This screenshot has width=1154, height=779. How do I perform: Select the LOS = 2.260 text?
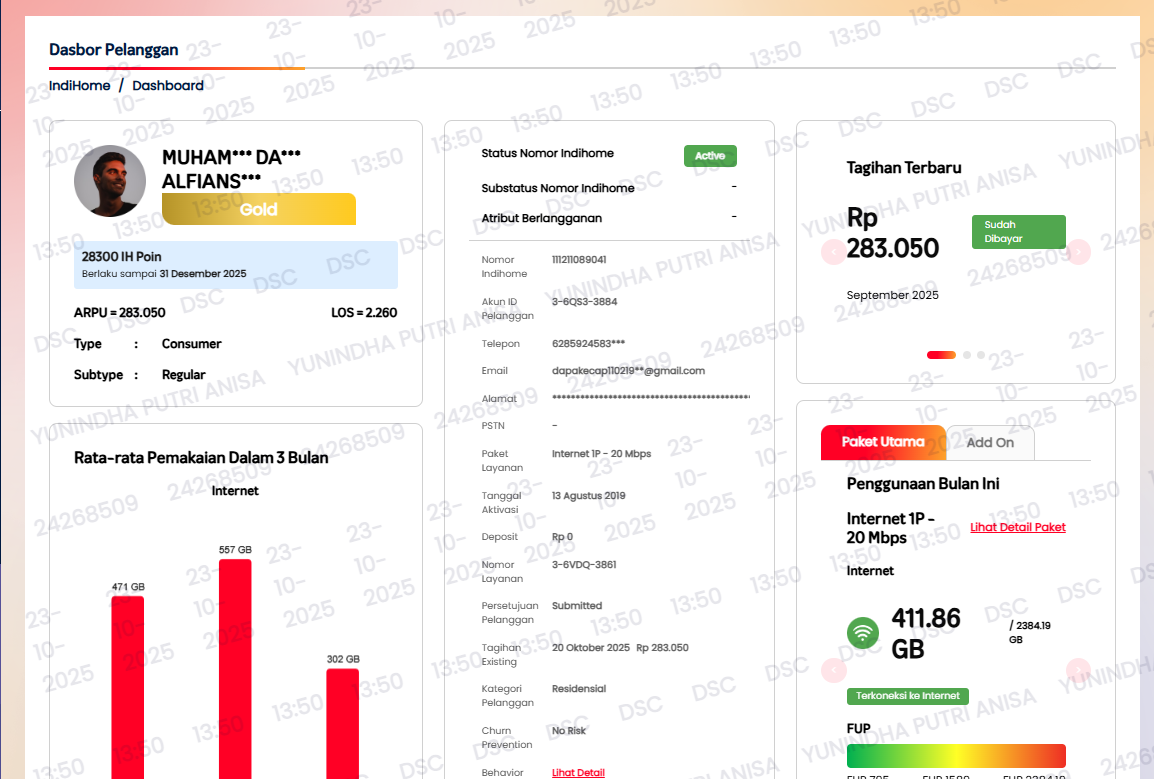[364, 313]
